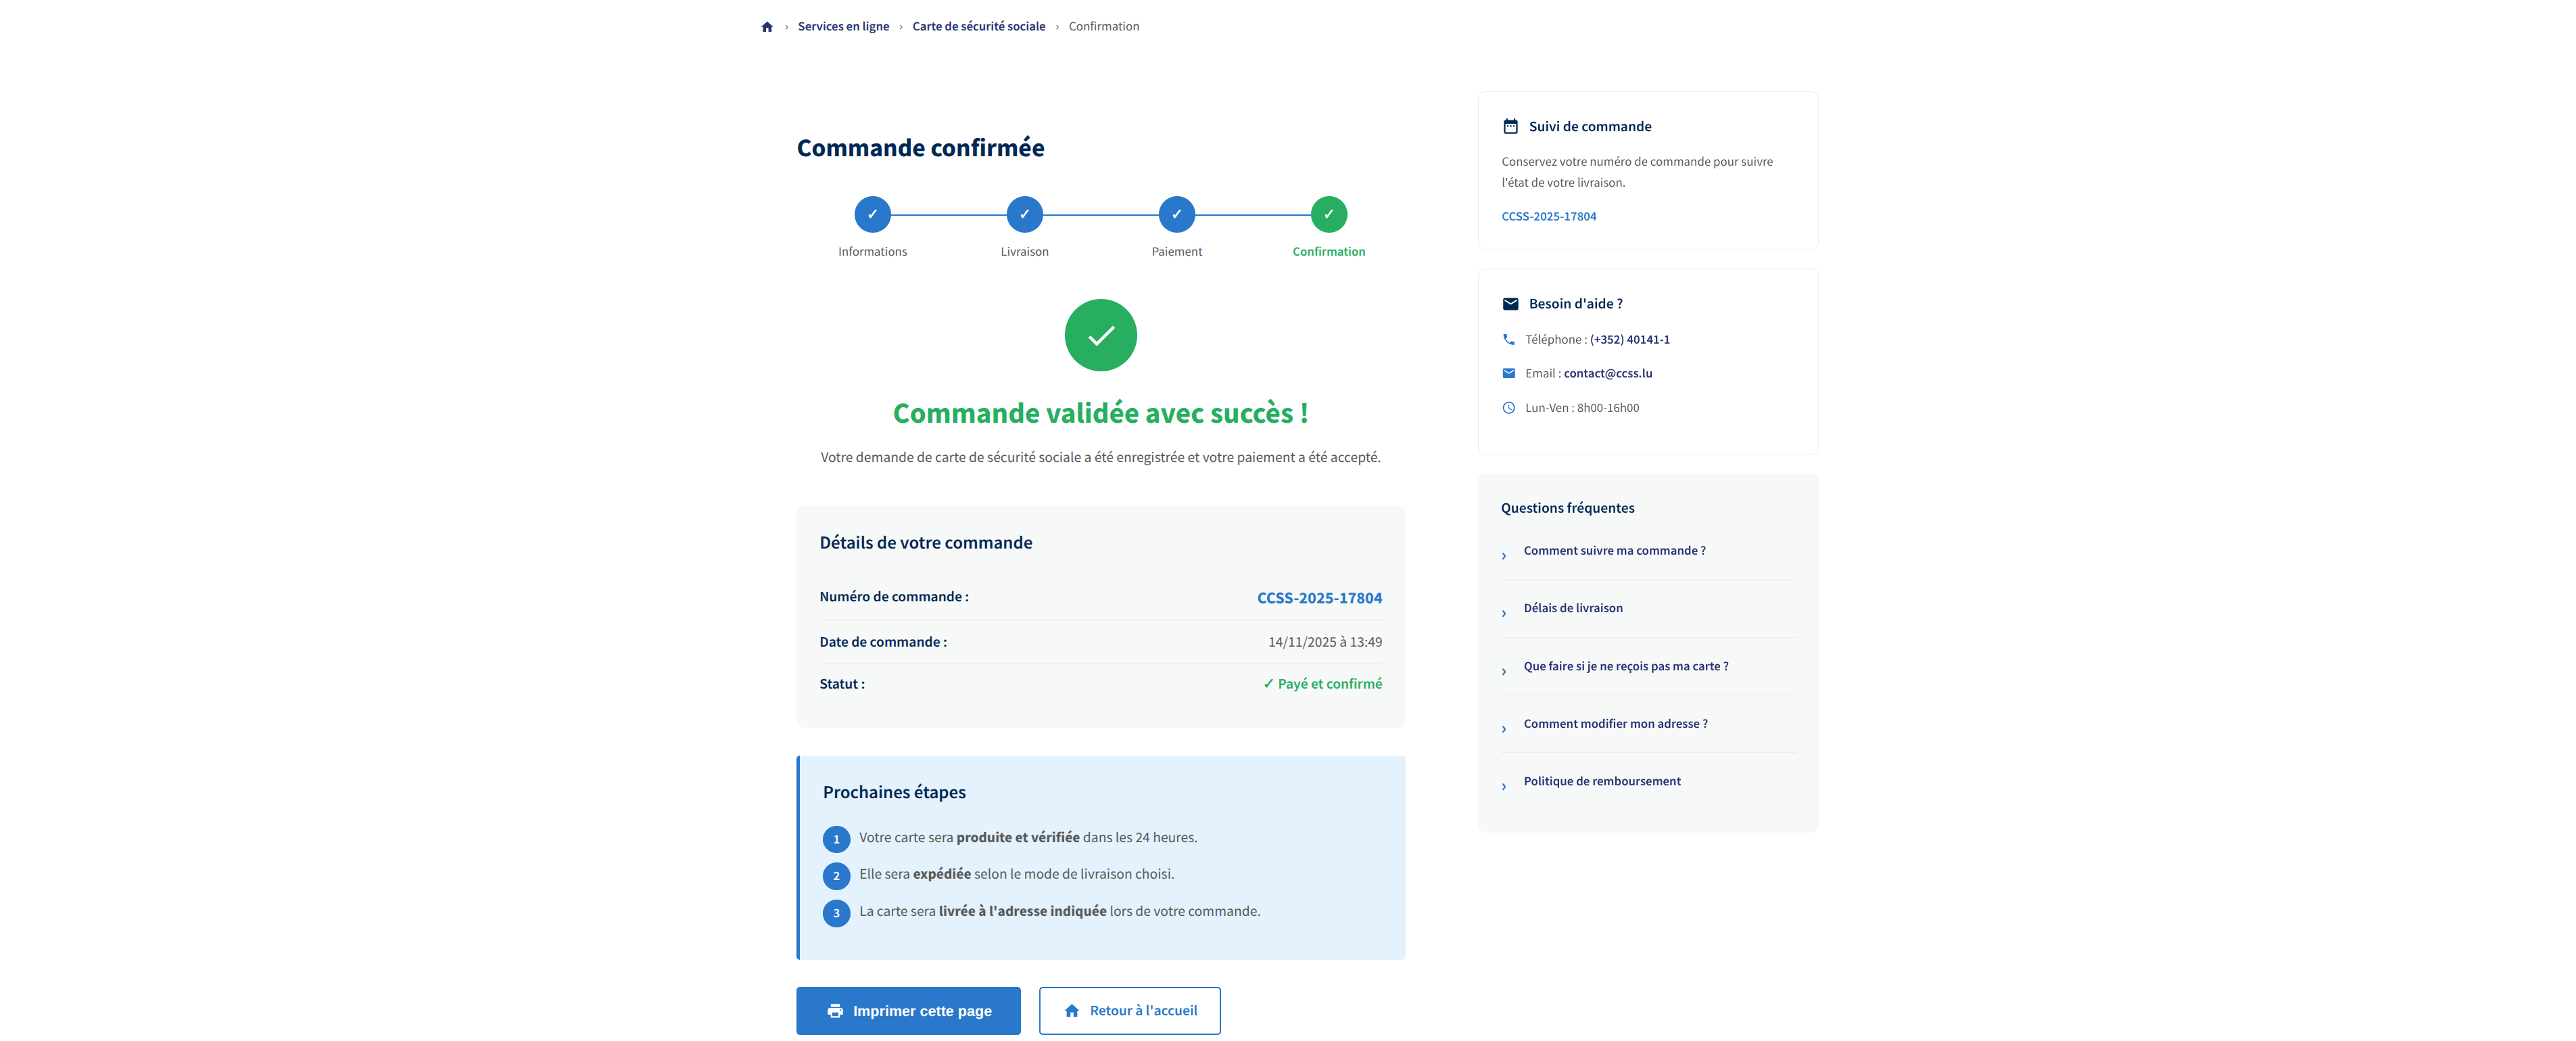Click the large green success checkmark
2576x1041 pixels.
pyautogui.click(x=1100, y=335)
